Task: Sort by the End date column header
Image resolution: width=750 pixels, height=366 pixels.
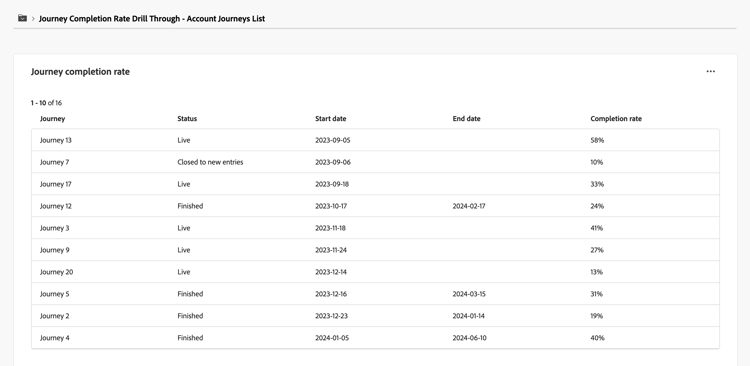Action: click(466, 119)
